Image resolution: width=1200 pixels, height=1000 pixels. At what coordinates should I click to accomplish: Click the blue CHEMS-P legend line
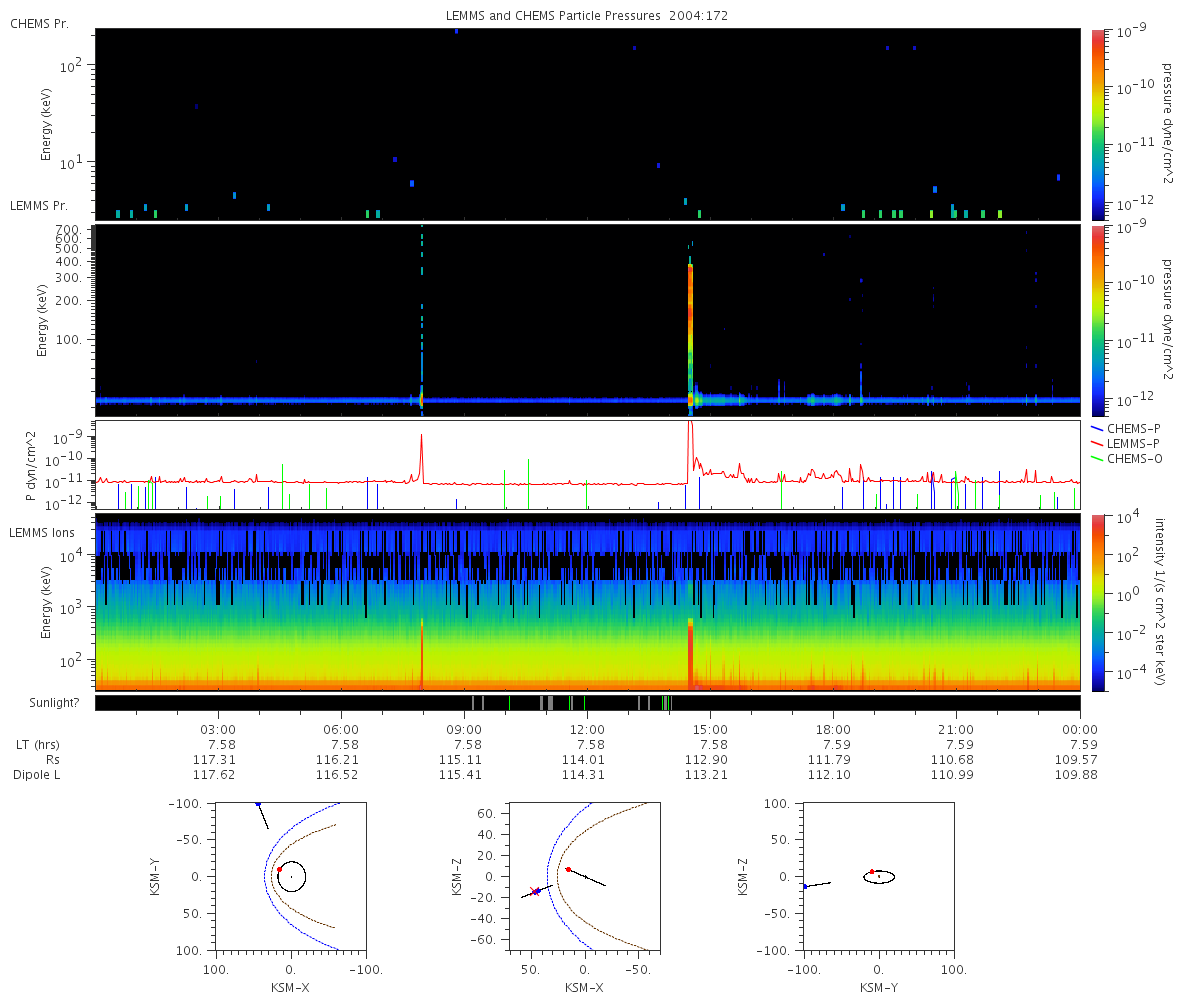1098,428
